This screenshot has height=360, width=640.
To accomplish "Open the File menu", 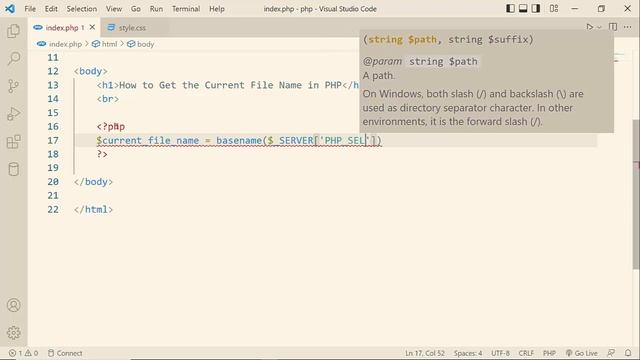I will click(30, 9).
